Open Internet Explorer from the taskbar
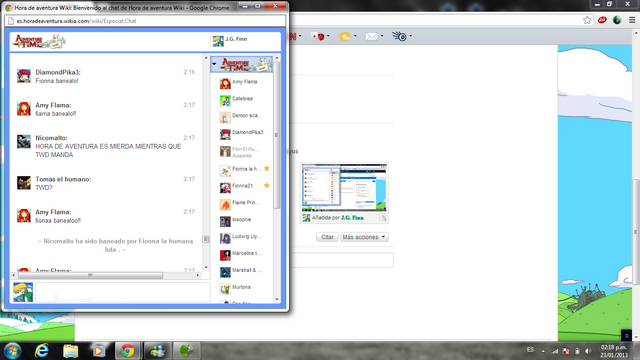Image resolution: width=640 pixels, height=360 pixels. point(41,351)
